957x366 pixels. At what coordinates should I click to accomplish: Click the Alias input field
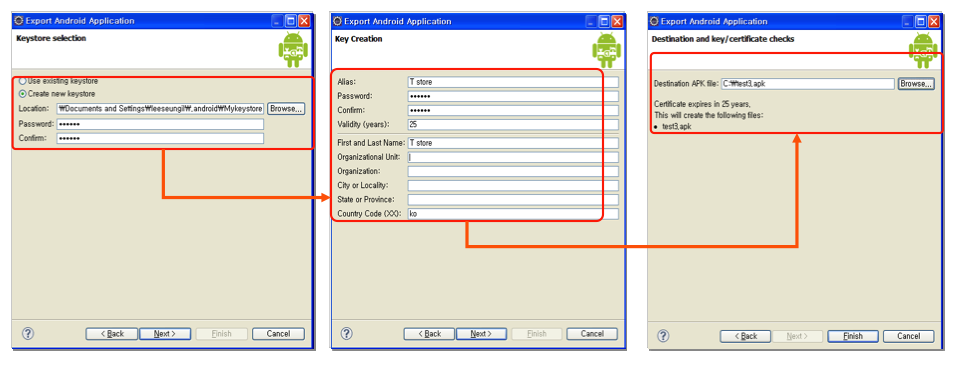point(513,82)
